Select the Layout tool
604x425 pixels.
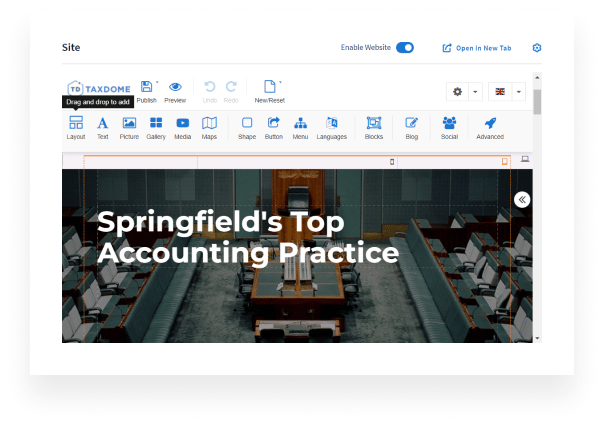[x=76, y=127]
